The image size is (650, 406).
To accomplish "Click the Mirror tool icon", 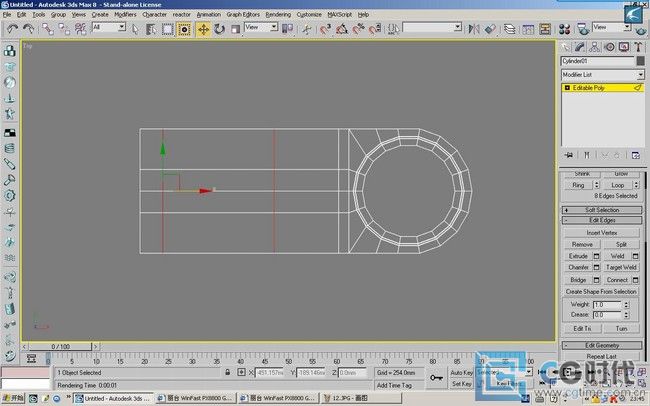I will [474, 29].
